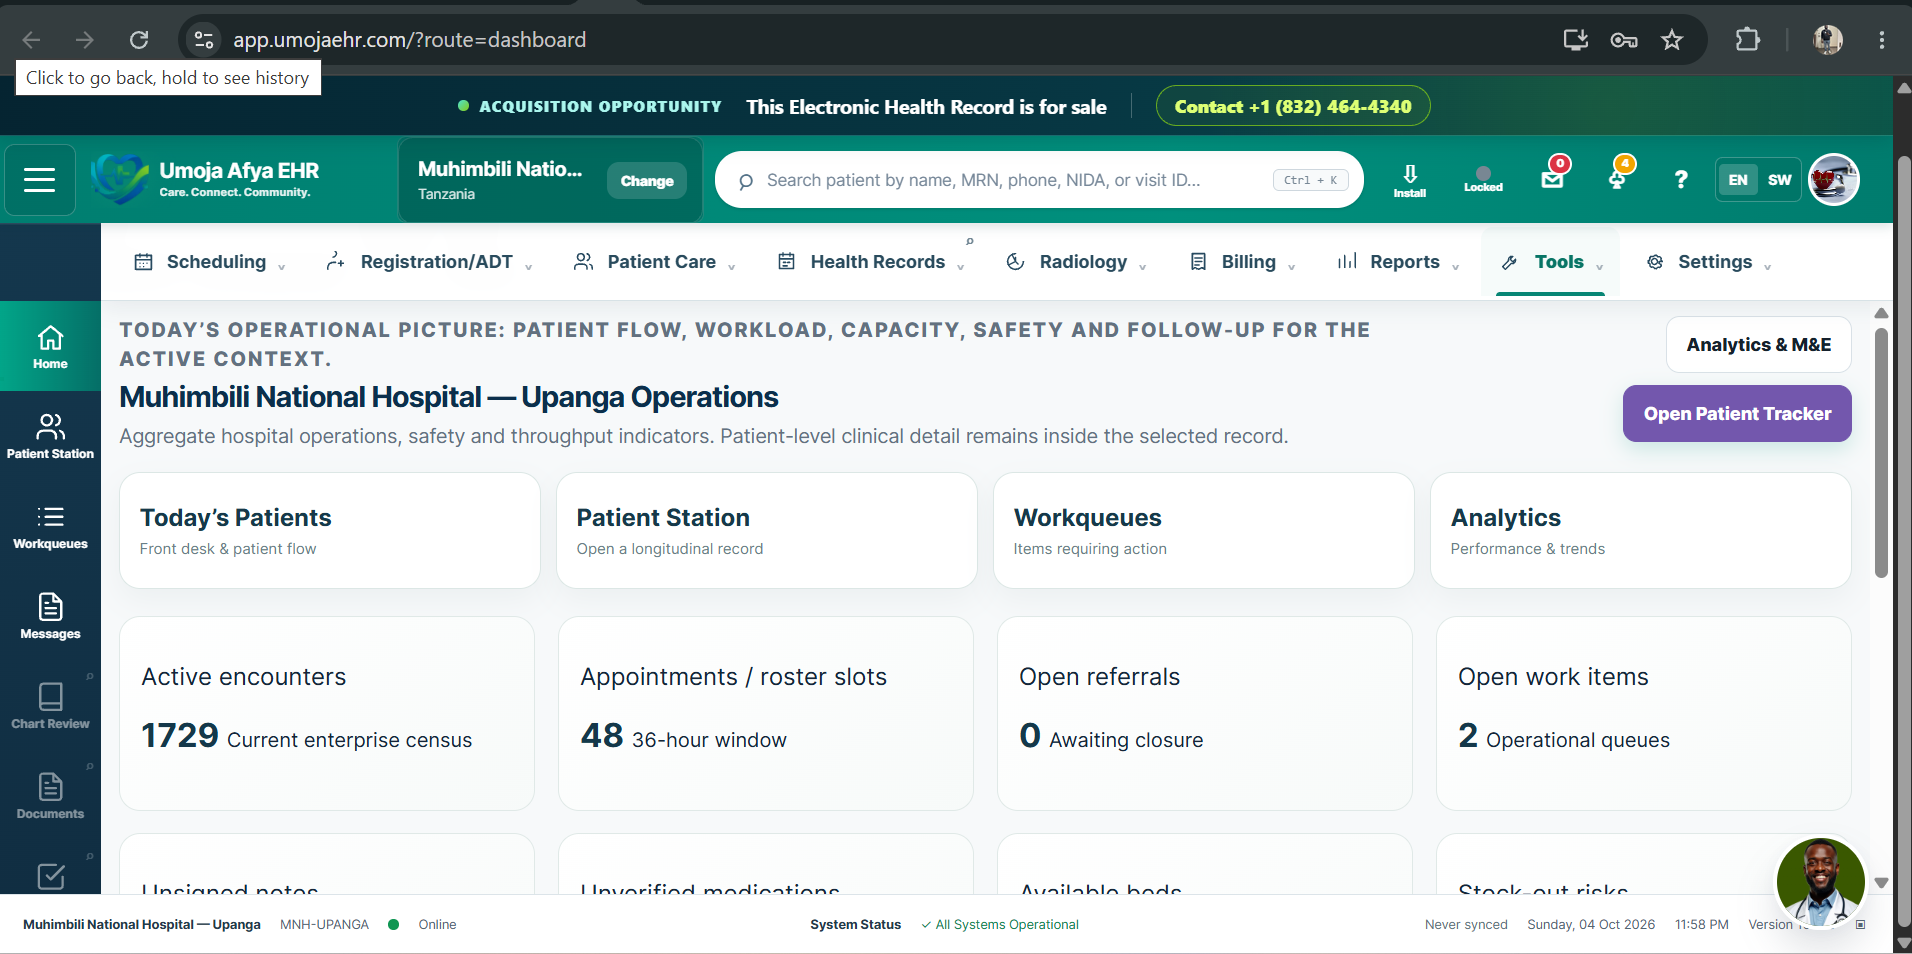Image resolution: width=1912 pixels, height=954 pixels.
Task: Open Messages in the sidebar
Action: tap(50, 617)
